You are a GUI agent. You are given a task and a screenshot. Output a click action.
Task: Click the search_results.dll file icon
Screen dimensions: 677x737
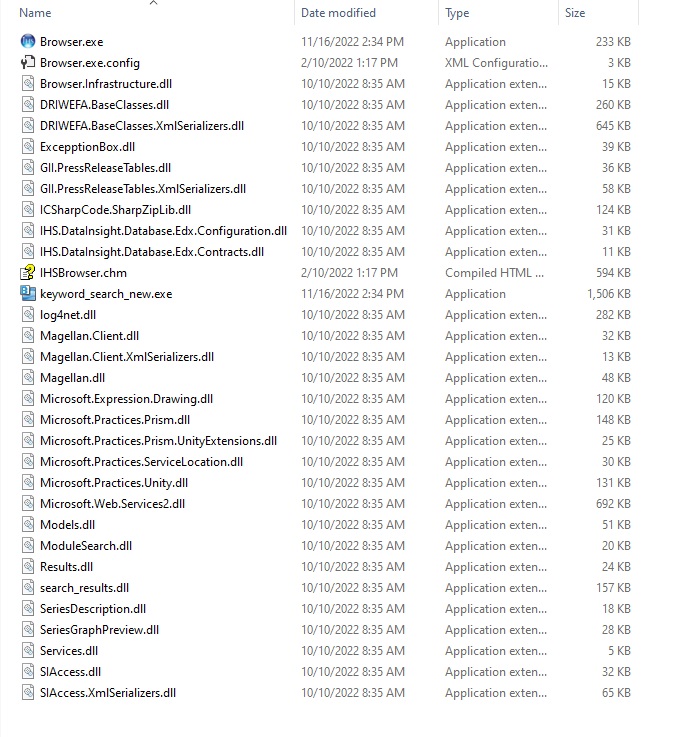tap(28, 588)
